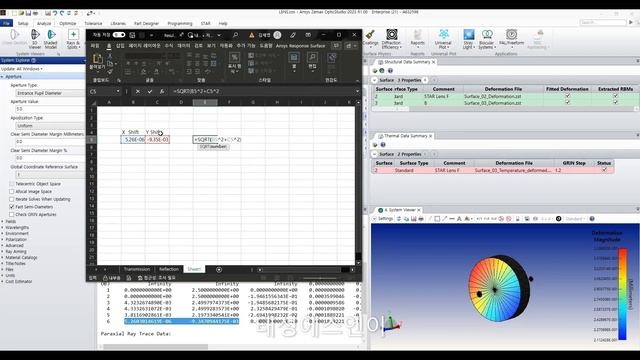
Task: Enable Afocal Image Space checkbox
Action: click(12, 191)
